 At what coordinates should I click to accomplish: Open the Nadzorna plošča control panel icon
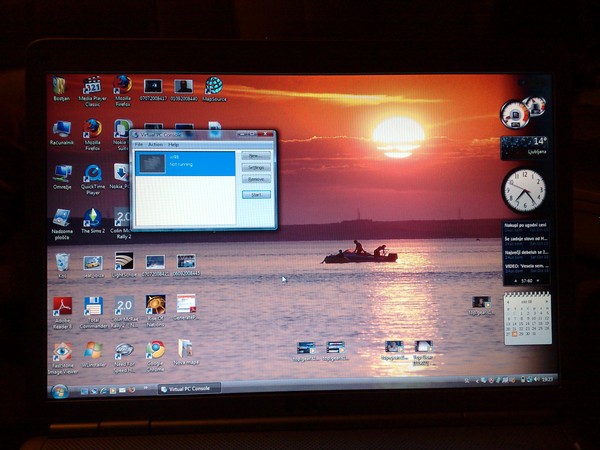pyautogui.click(x=61, y=224)
